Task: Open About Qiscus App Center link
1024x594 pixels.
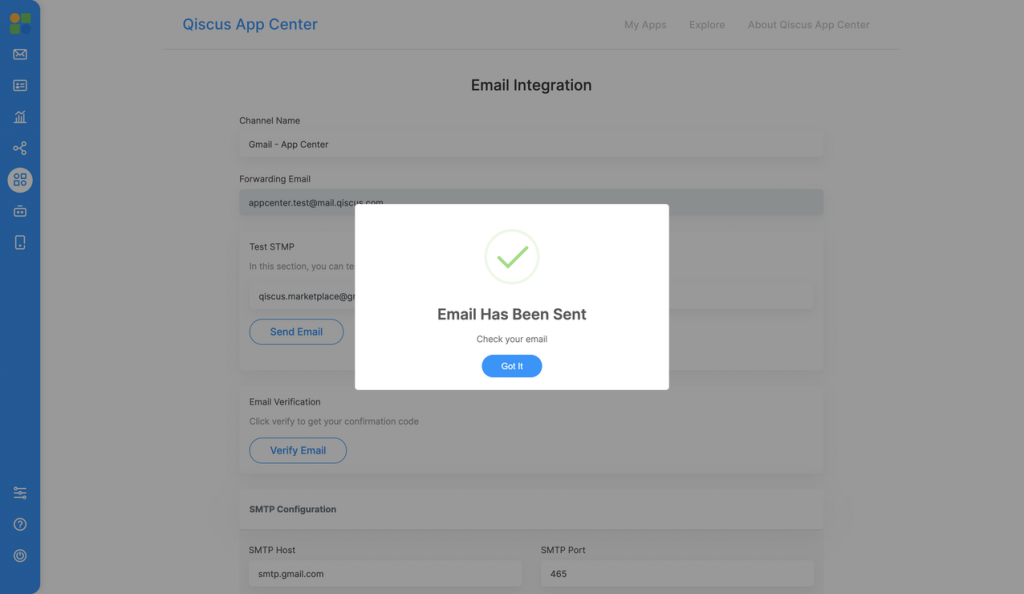Action: pyautogui.click(x=808, y=25)
